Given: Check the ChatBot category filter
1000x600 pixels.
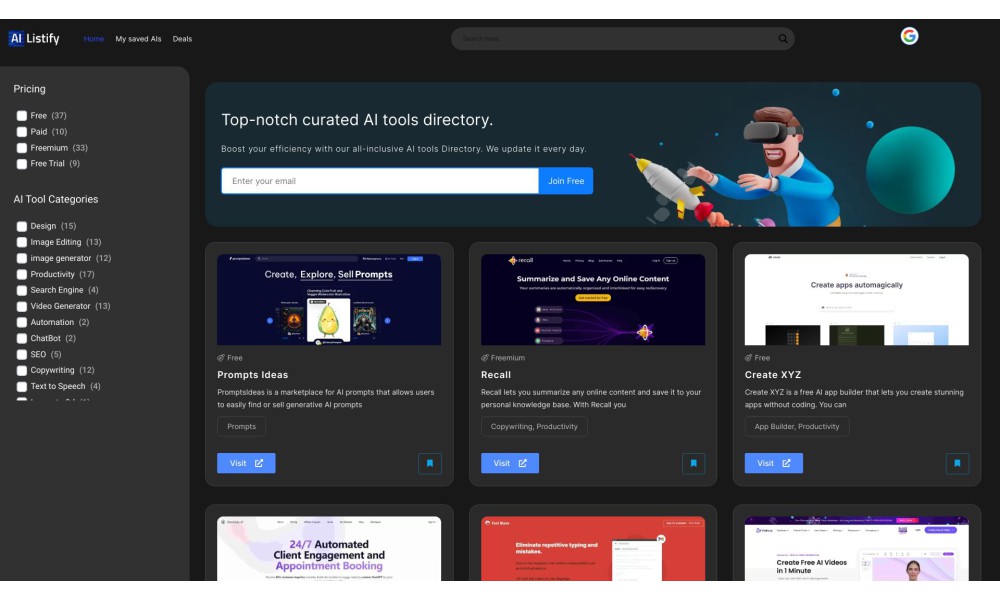Looking at the screenshot, I should point(22,339).
